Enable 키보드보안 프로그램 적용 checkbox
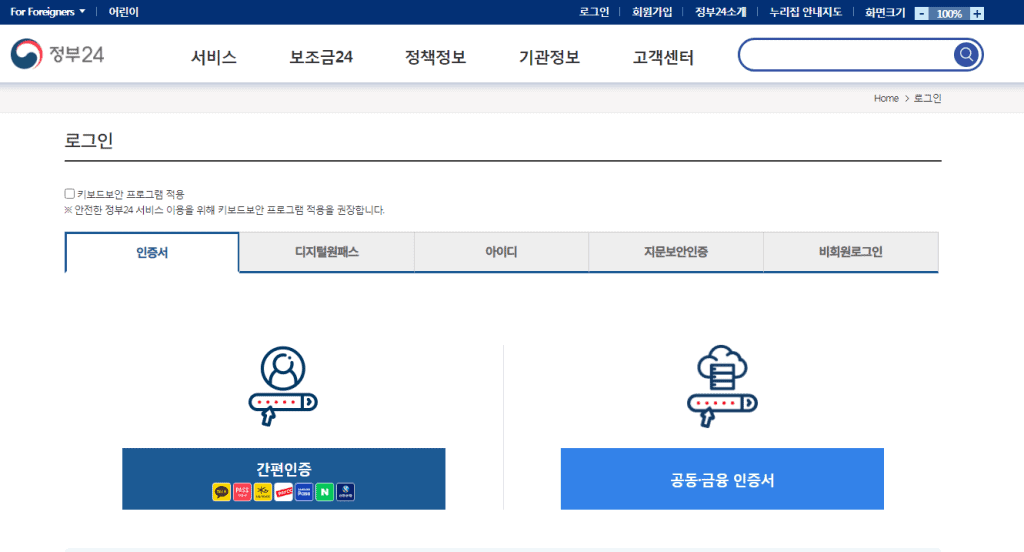This screenshot has width=1024, height=552. (x=69, y=193)
